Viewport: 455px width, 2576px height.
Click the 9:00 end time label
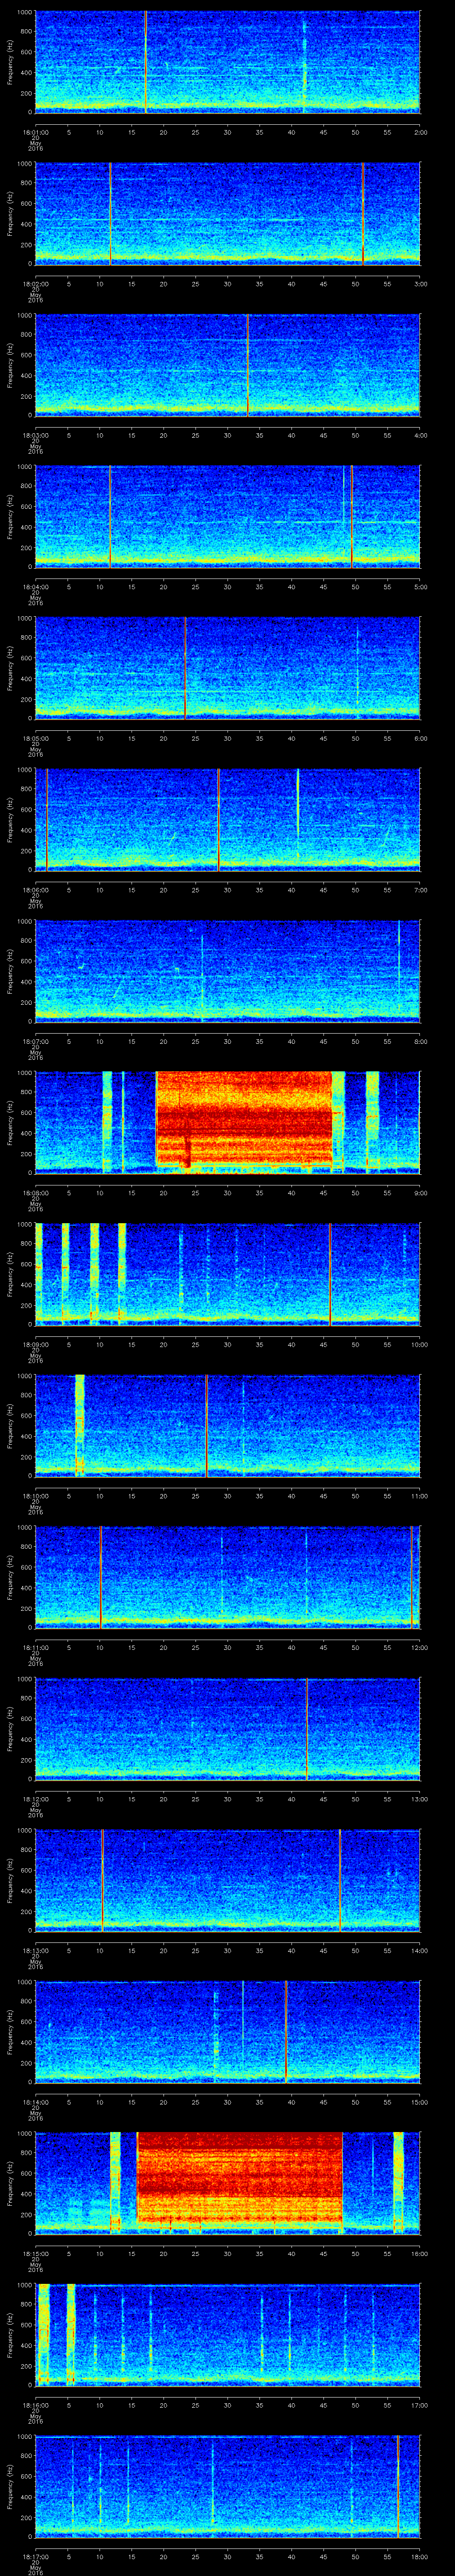[420, 1193]
